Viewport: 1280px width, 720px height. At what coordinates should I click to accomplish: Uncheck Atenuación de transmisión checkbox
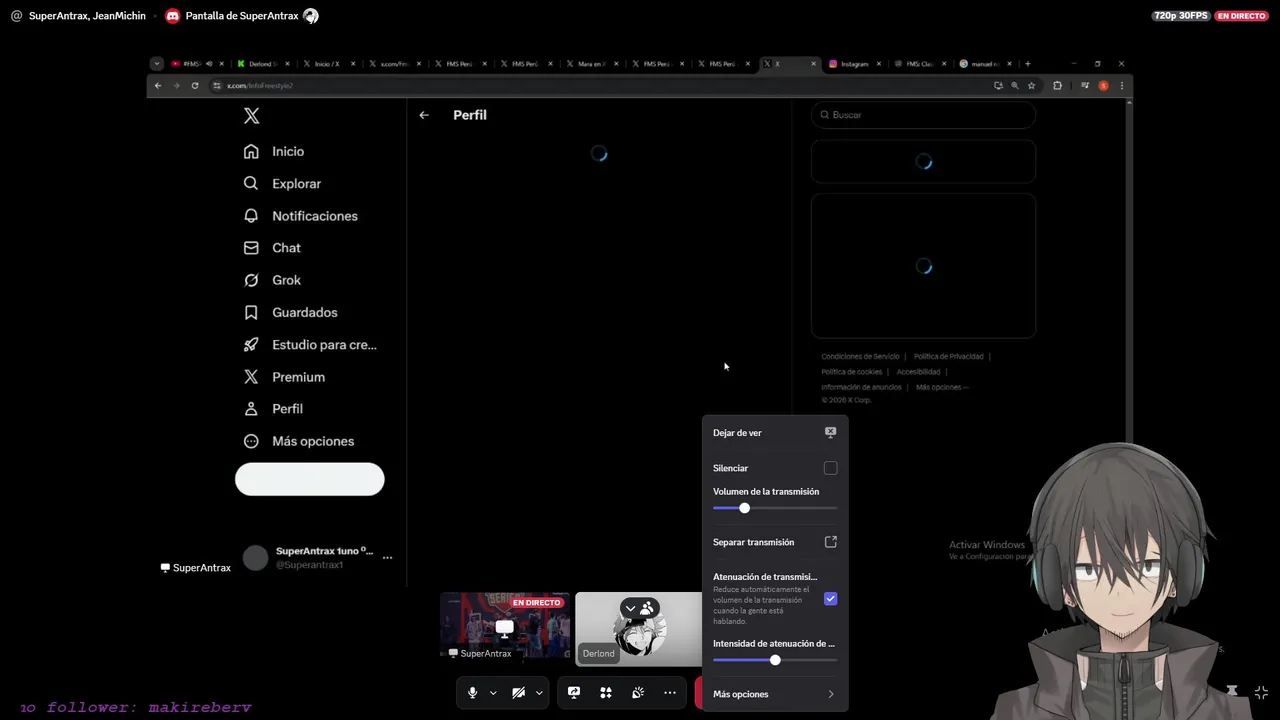830,599
